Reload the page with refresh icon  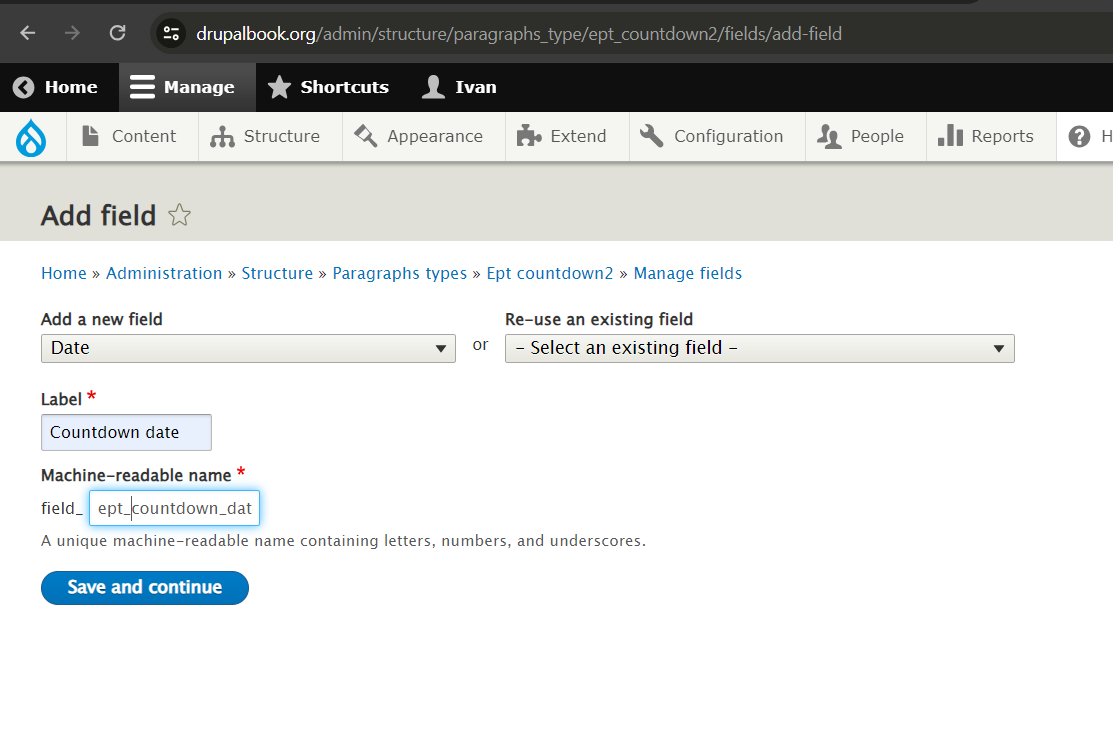(x=117, y=33)
